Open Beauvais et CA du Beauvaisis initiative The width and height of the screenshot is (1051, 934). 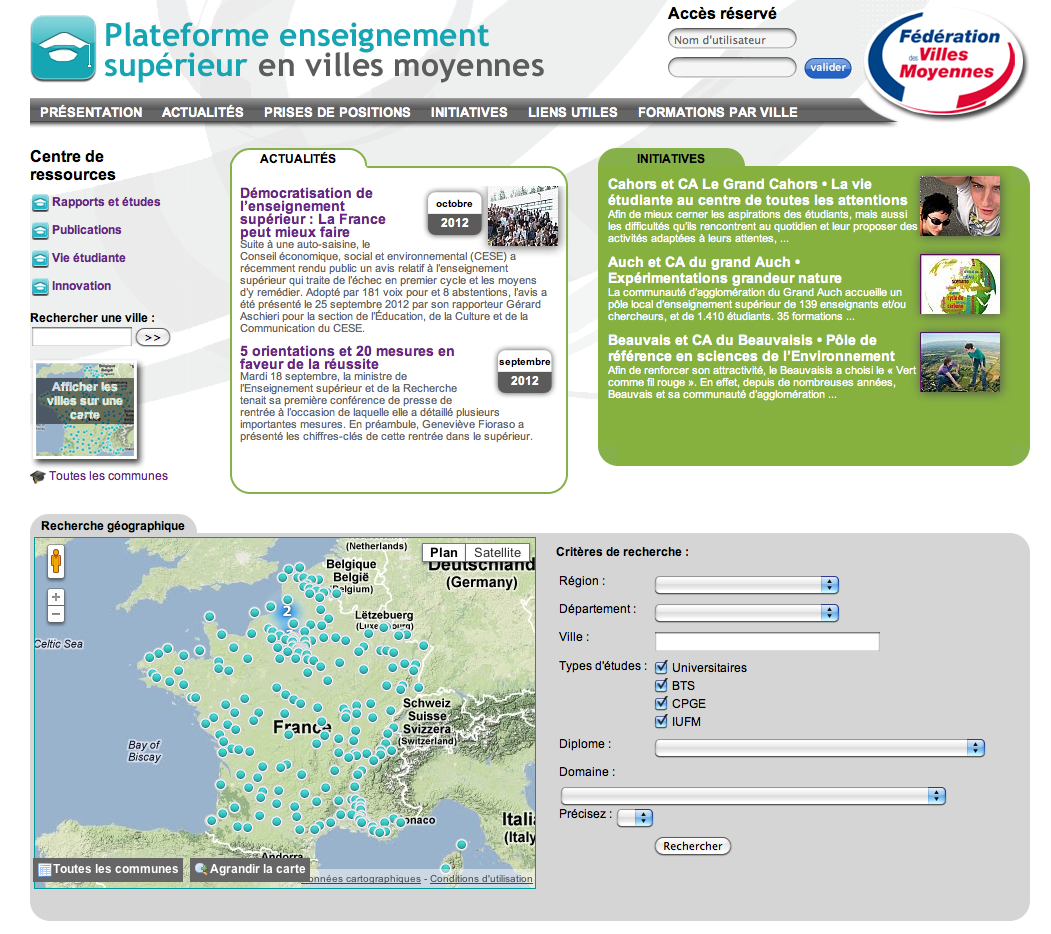click(751, 348)
